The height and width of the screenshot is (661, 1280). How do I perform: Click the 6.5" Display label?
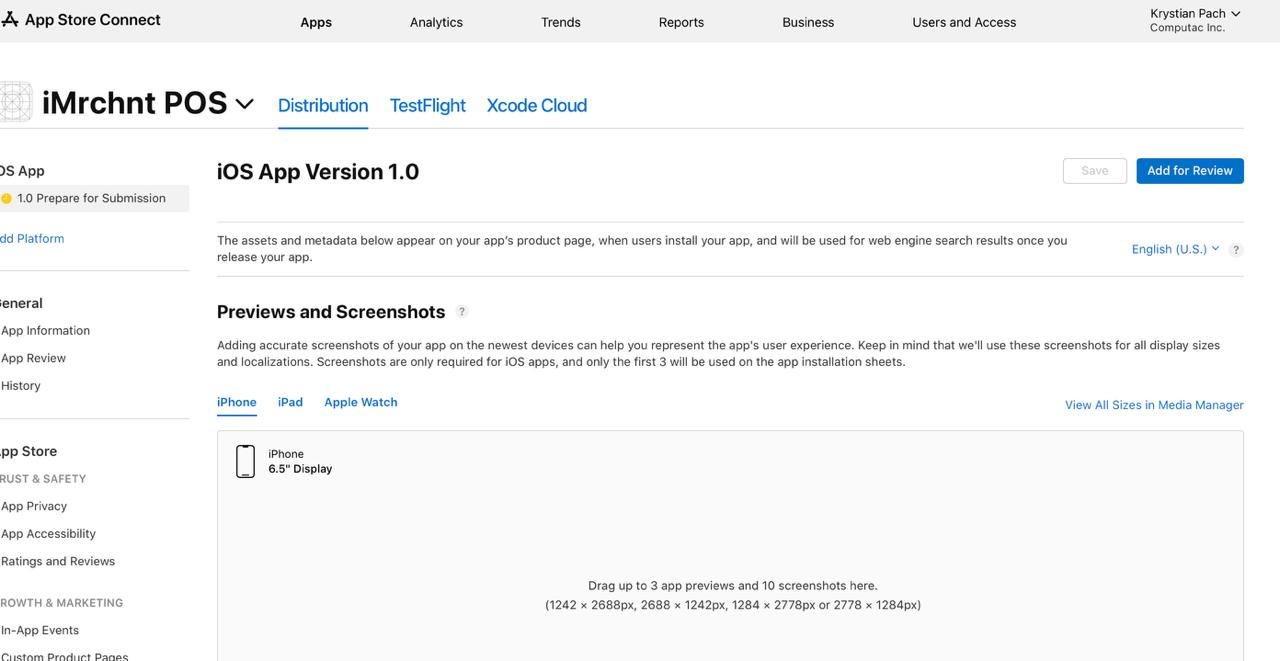300,469
